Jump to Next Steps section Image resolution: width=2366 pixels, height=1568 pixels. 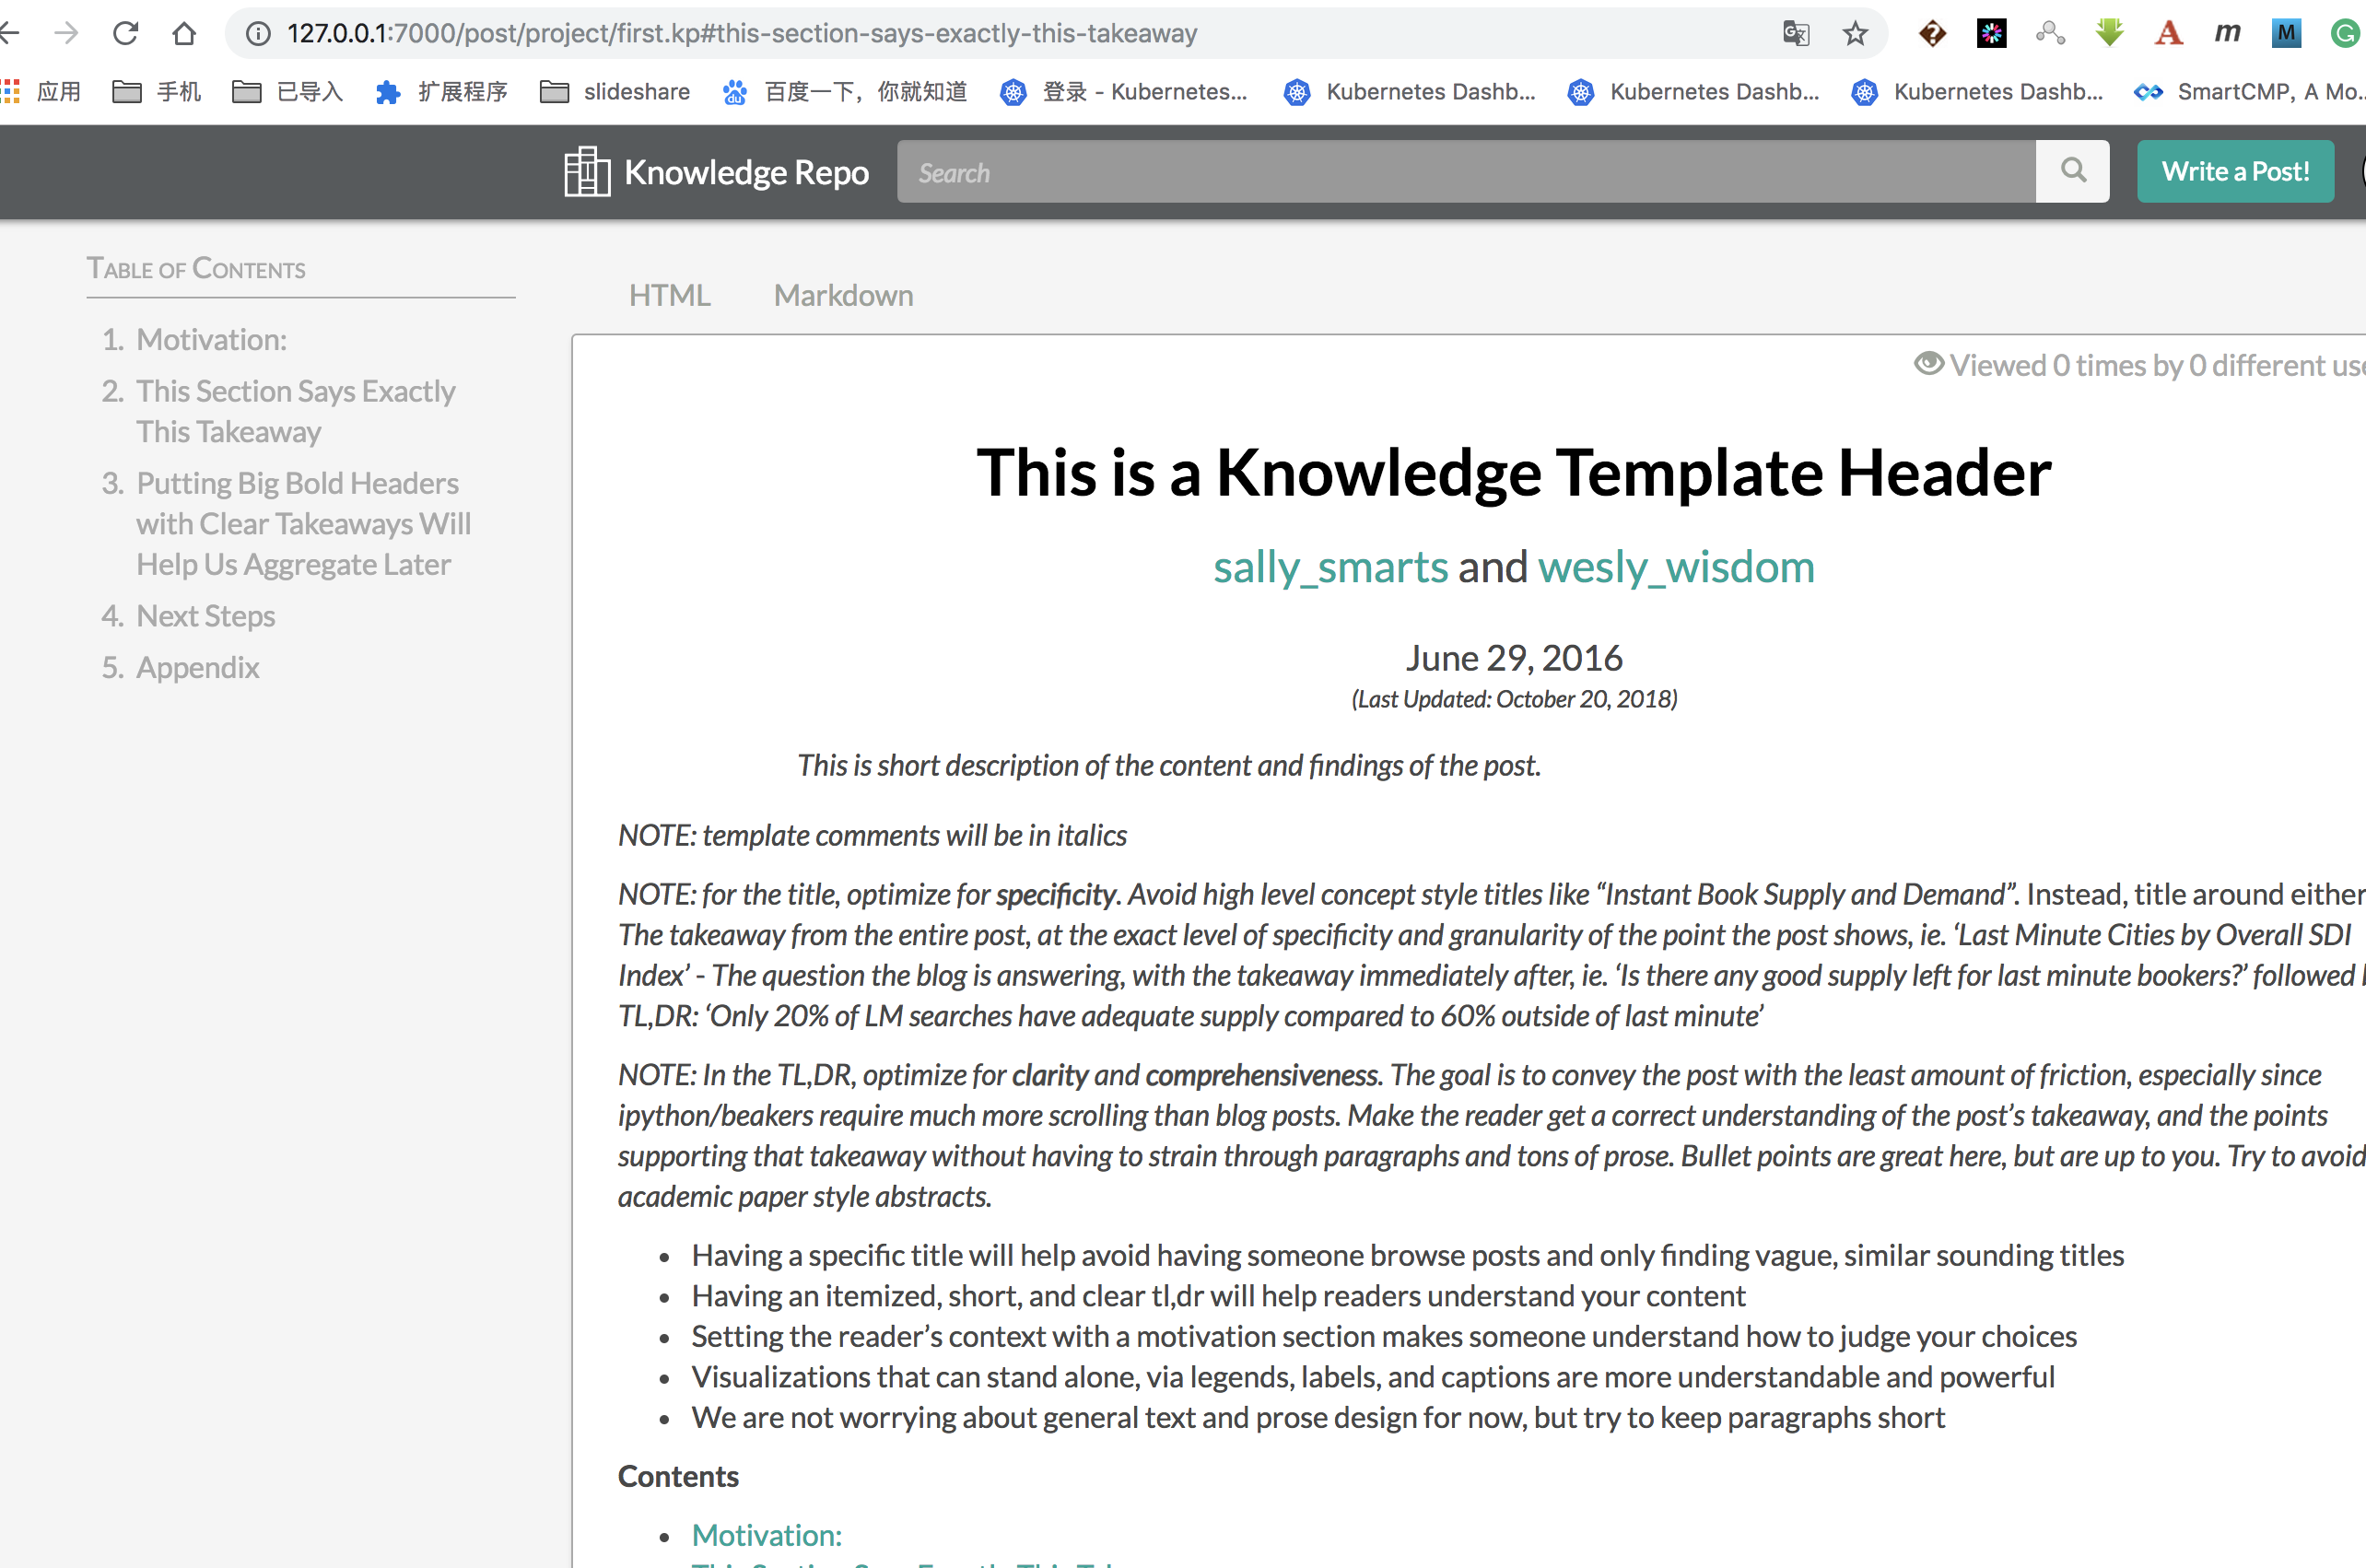click(x=205, y=616)
